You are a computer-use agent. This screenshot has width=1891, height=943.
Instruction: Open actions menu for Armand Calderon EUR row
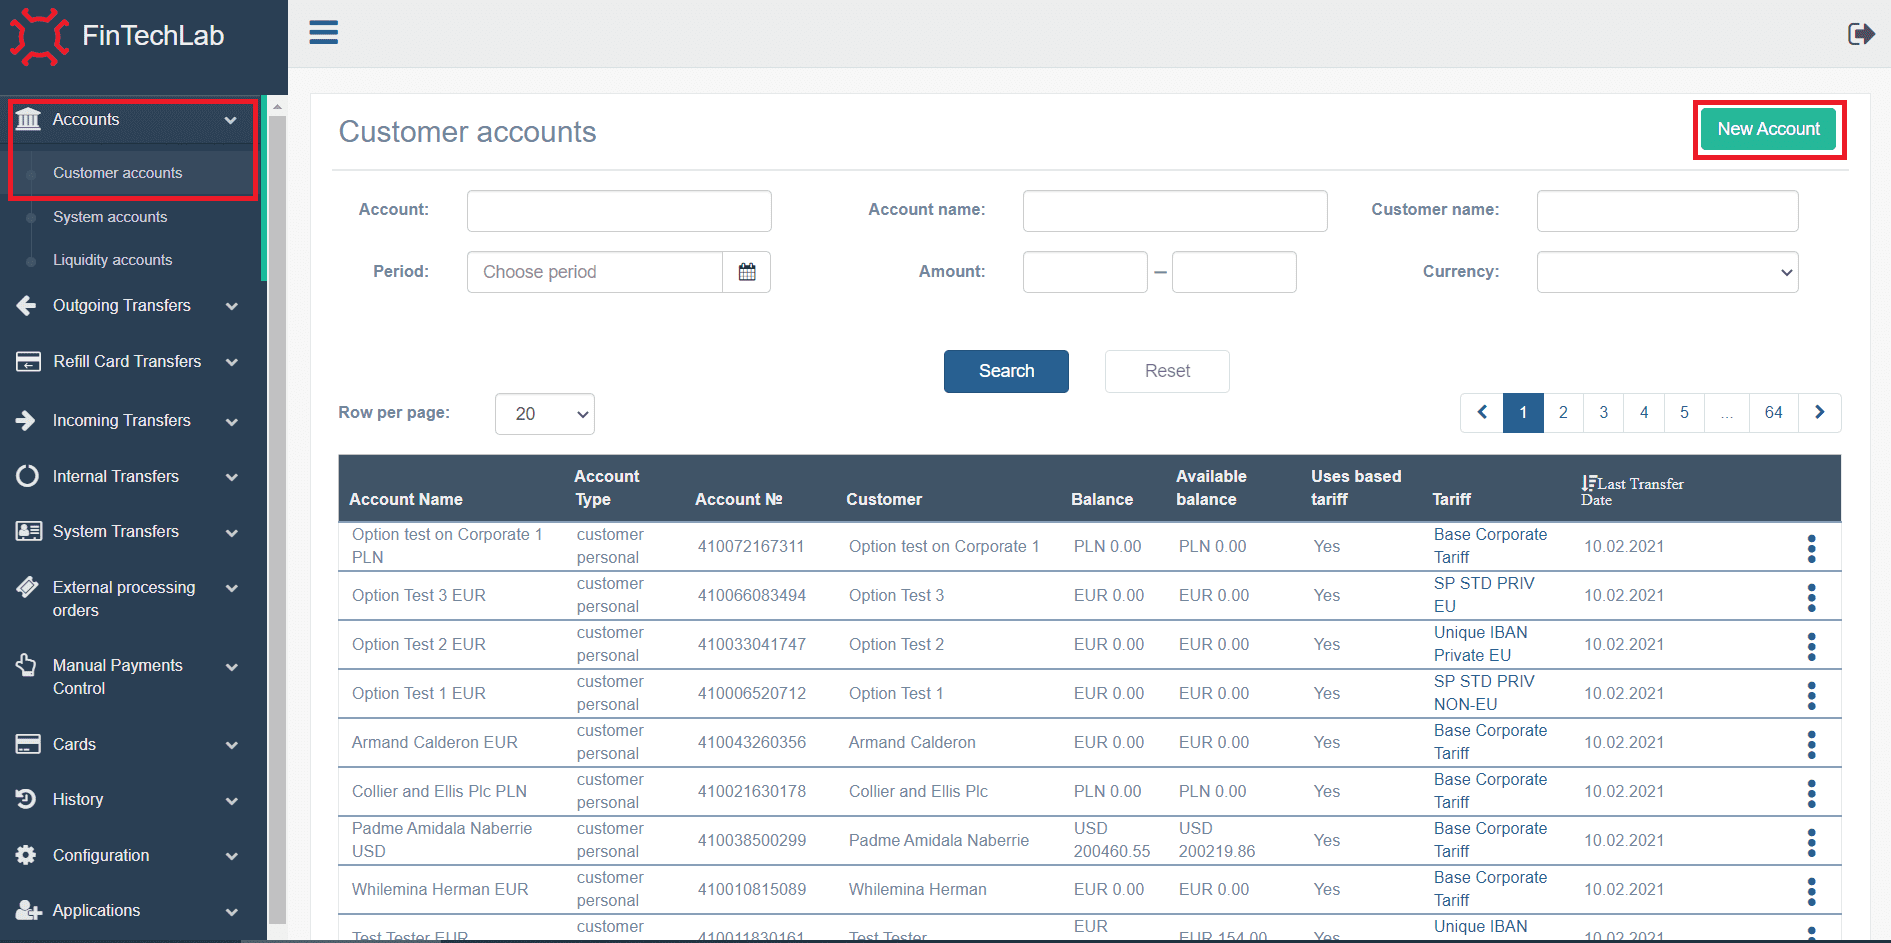[x=1811, y=744]
